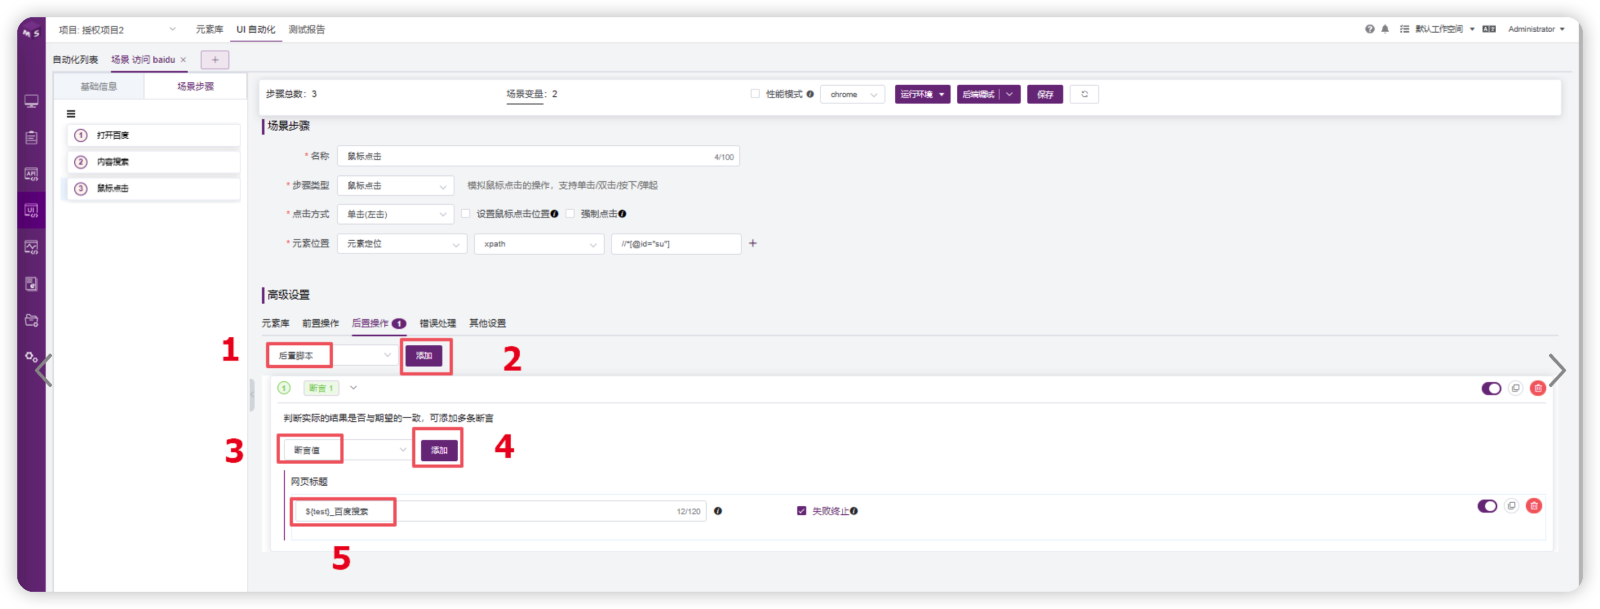
Task: Collapse the 断言 1 chevron
Action: 353,388
